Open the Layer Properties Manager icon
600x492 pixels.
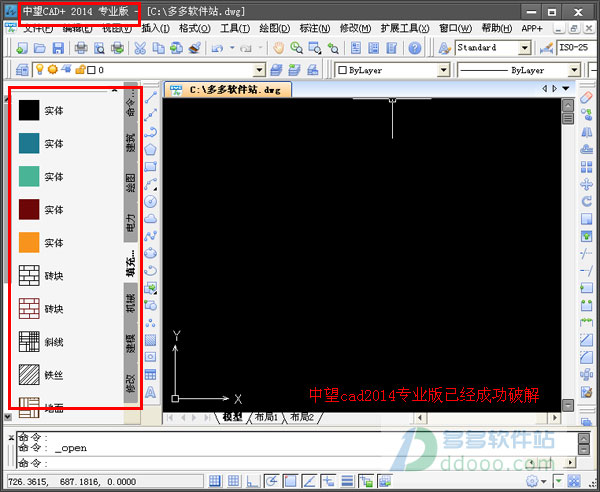click(22, 70)
